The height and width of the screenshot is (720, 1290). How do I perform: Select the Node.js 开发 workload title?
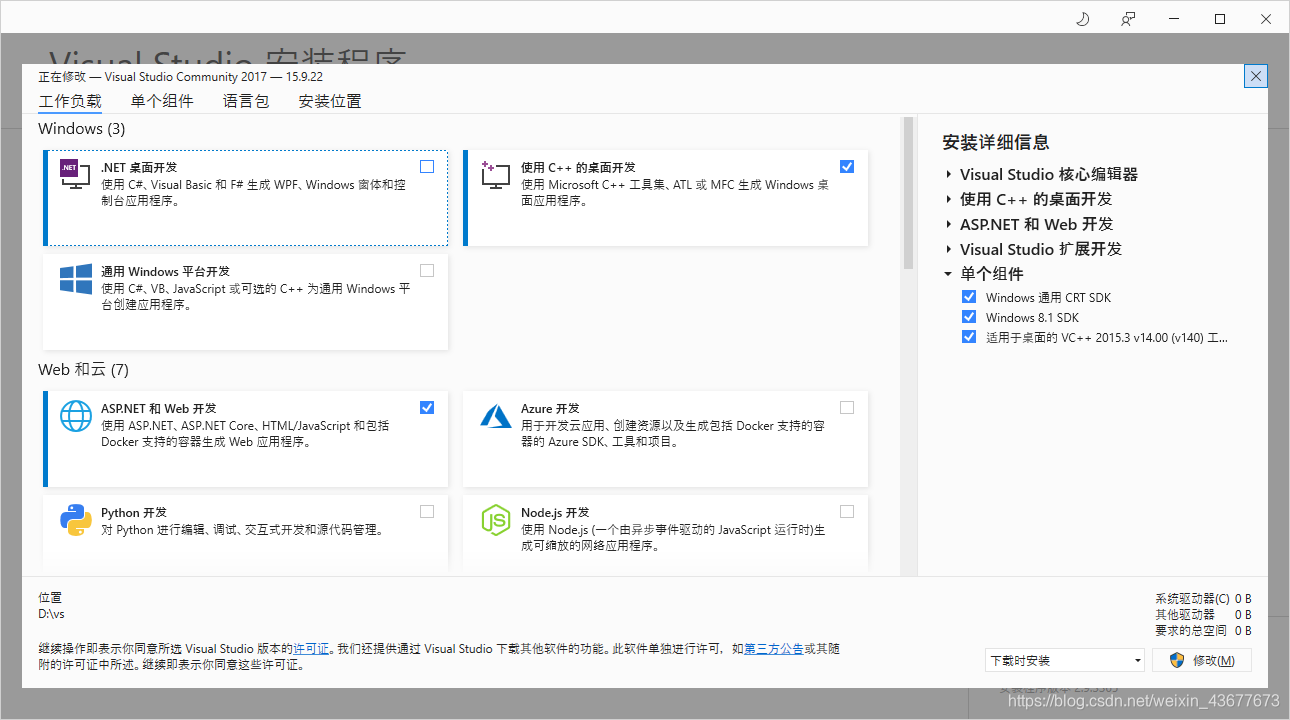pos(555,513)
